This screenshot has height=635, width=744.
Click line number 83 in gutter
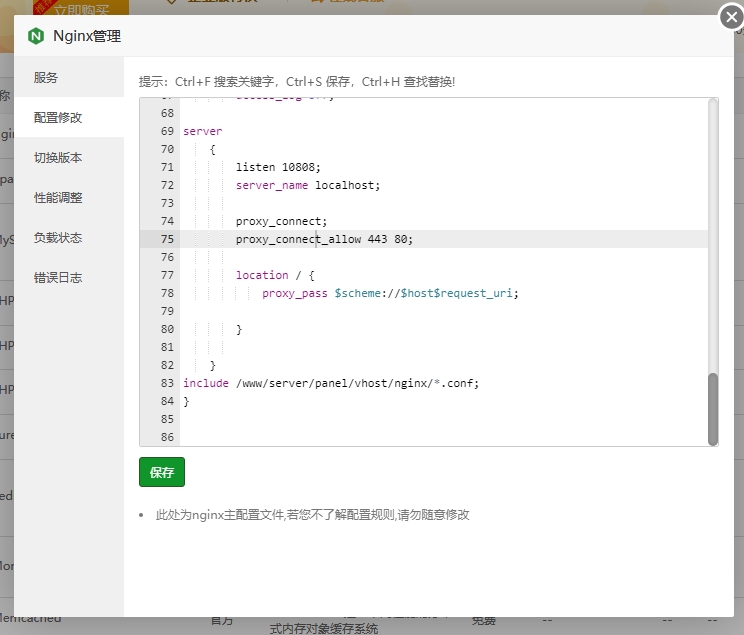pos(167,383)
